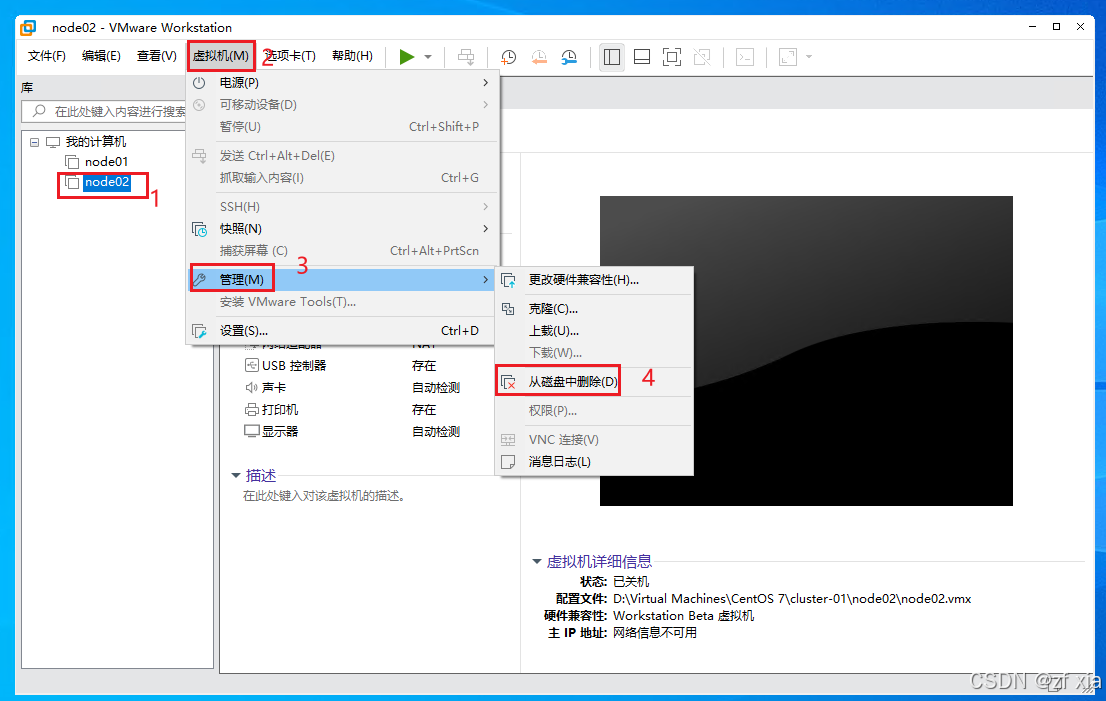Collapse the 我的计算机 tree node
The height and width of the screenshot is (701, 1106).
tap(34, 142)
